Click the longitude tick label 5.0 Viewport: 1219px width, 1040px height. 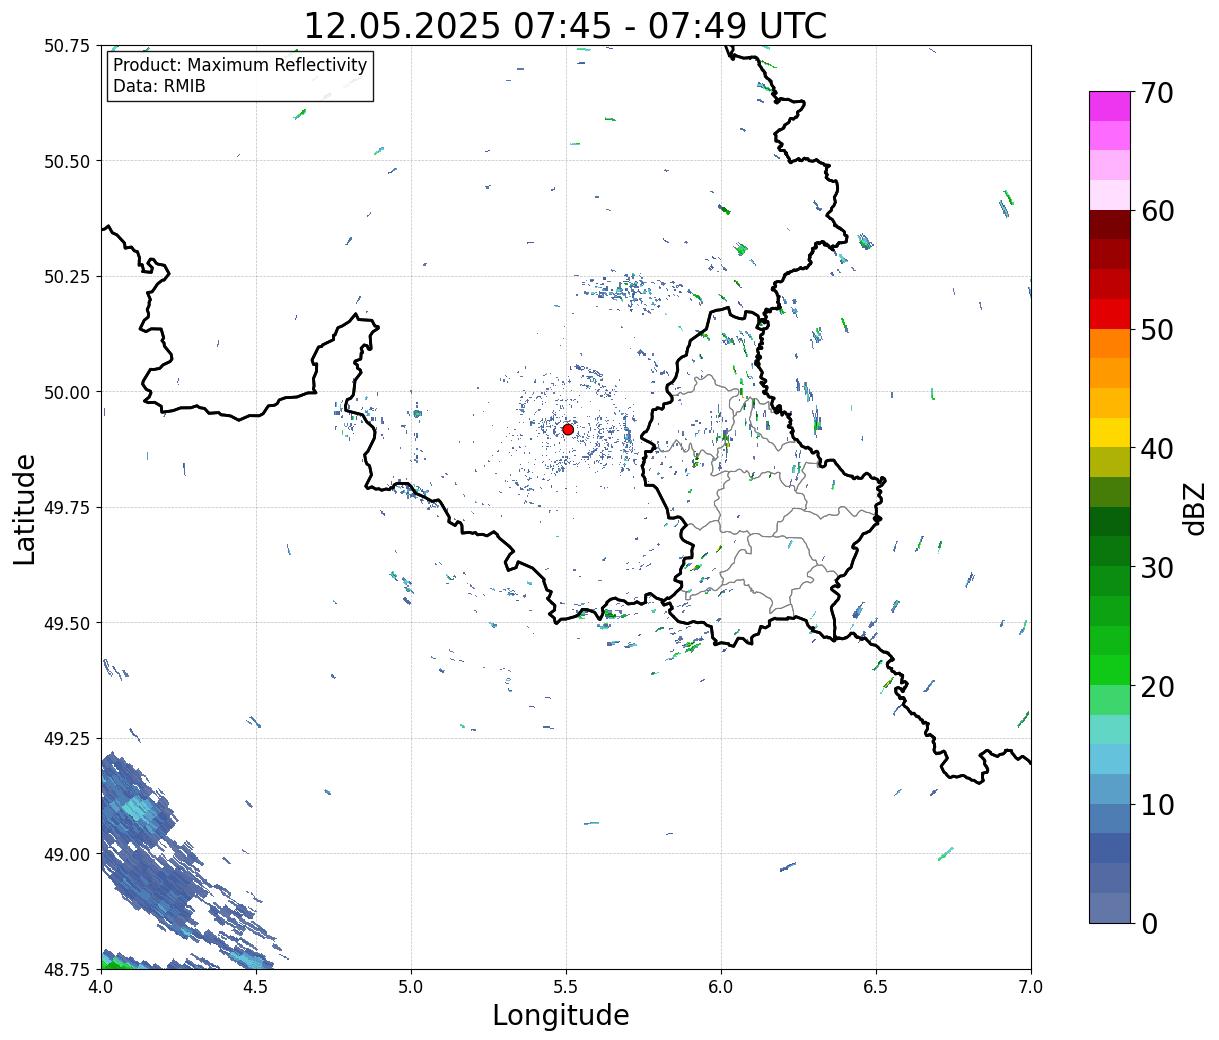(411, 987)
